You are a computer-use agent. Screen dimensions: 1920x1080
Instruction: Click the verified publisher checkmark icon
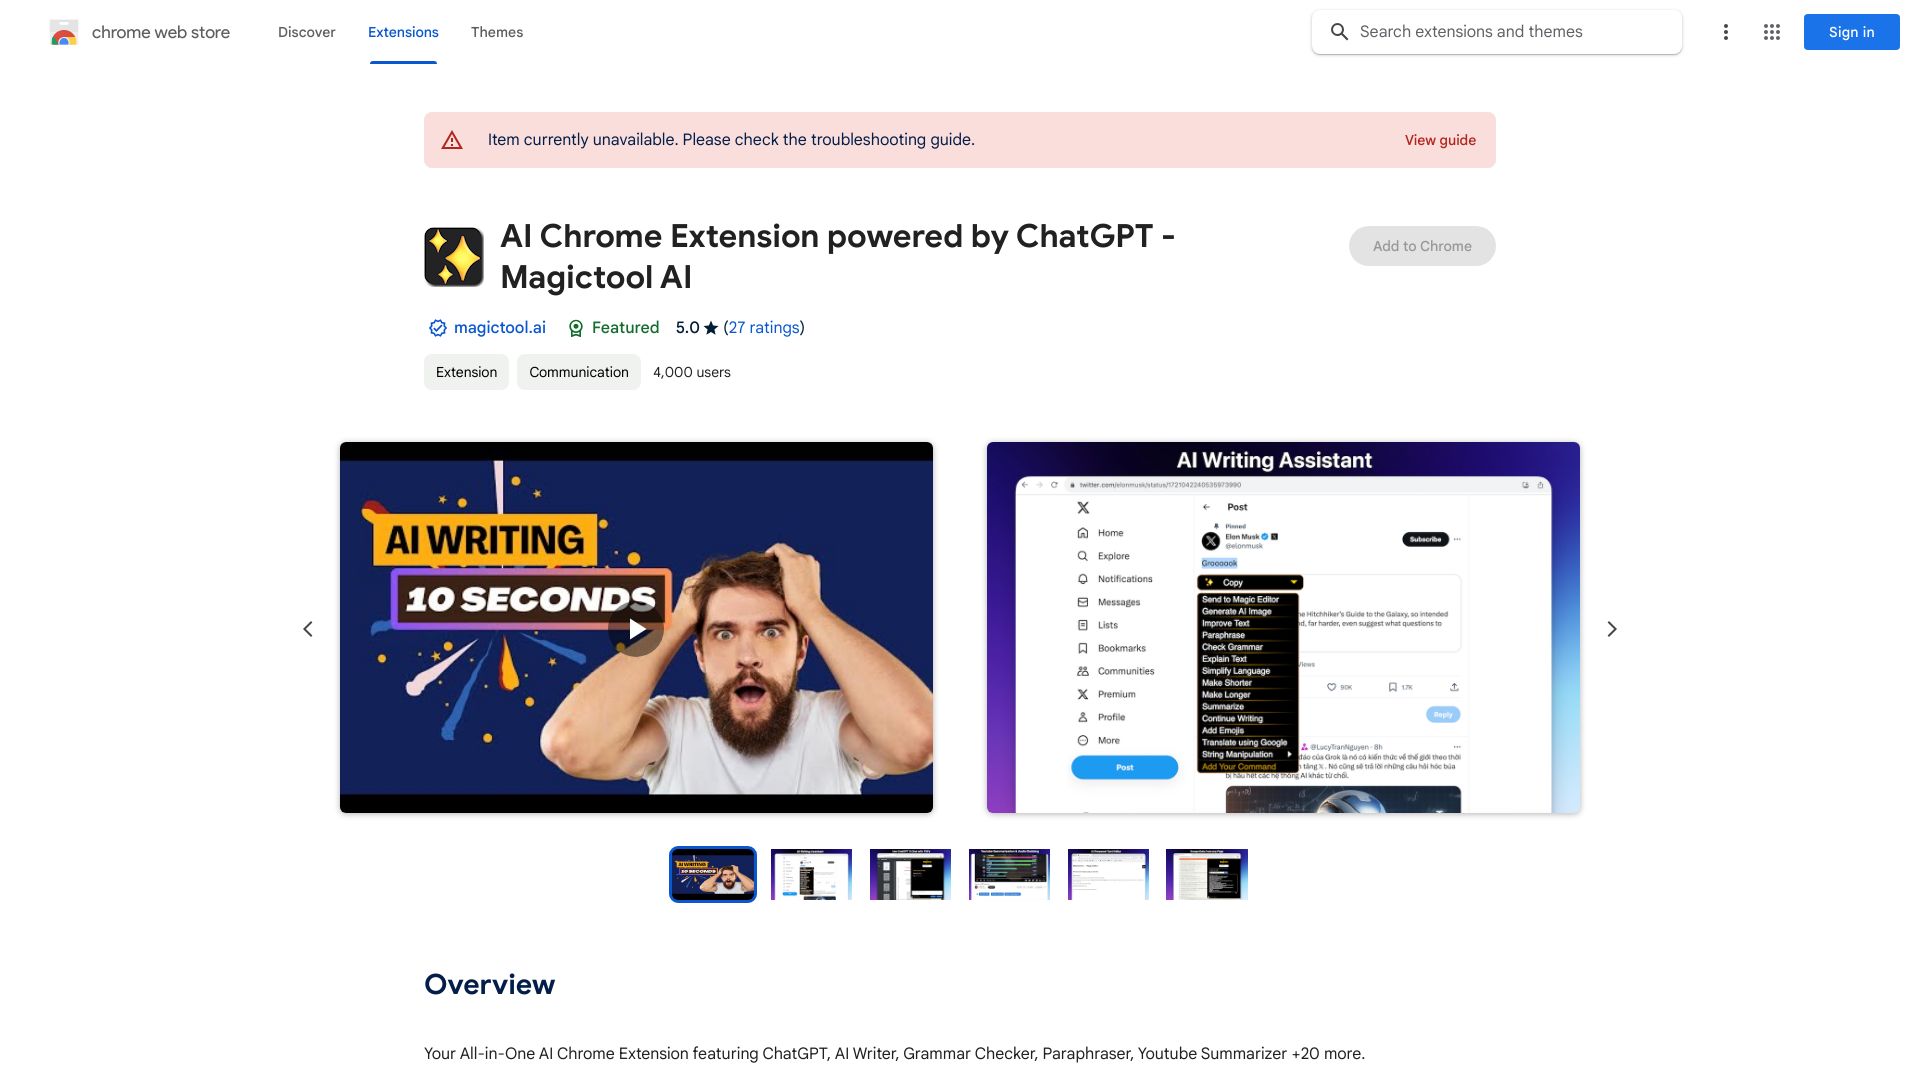(x=436, y=328)
